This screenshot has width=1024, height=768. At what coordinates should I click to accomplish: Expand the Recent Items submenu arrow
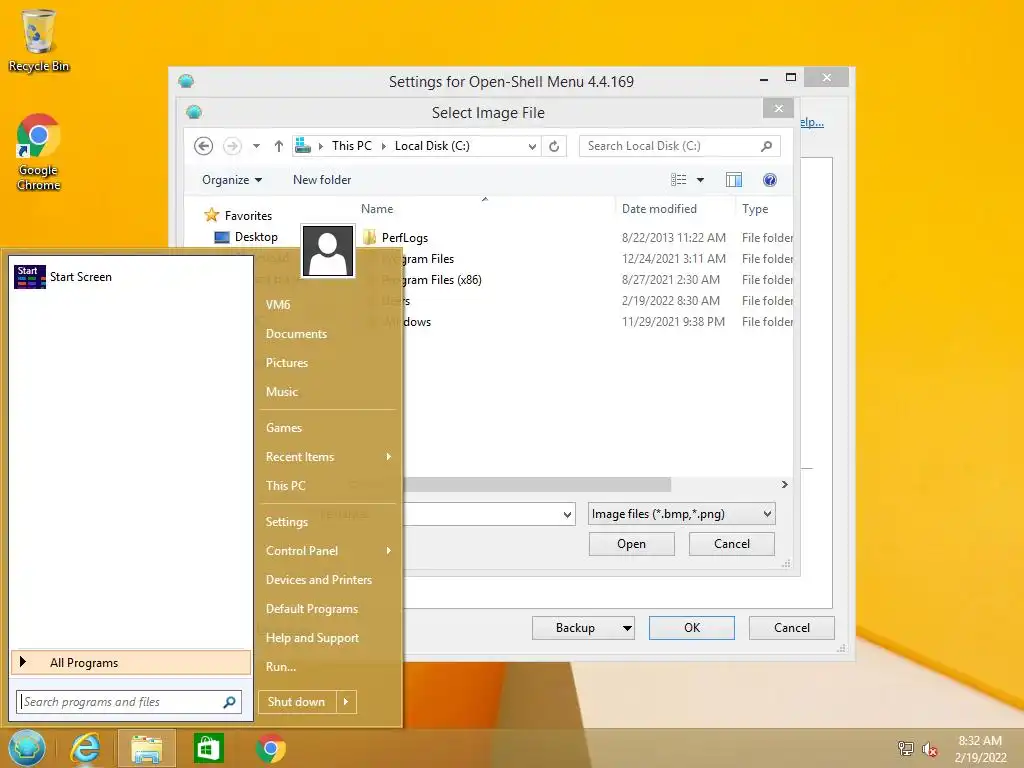click(x=389, y=456)
